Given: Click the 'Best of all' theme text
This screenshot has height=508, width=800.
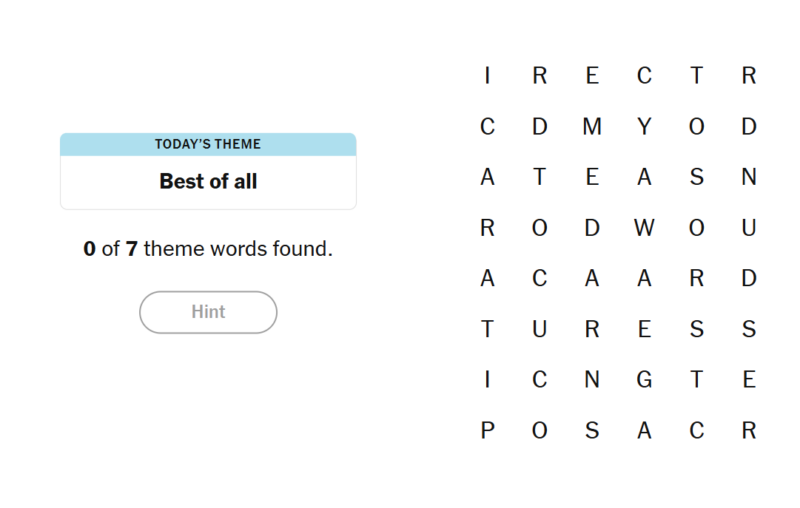Looking at the screenshot, I should point(208,182).
